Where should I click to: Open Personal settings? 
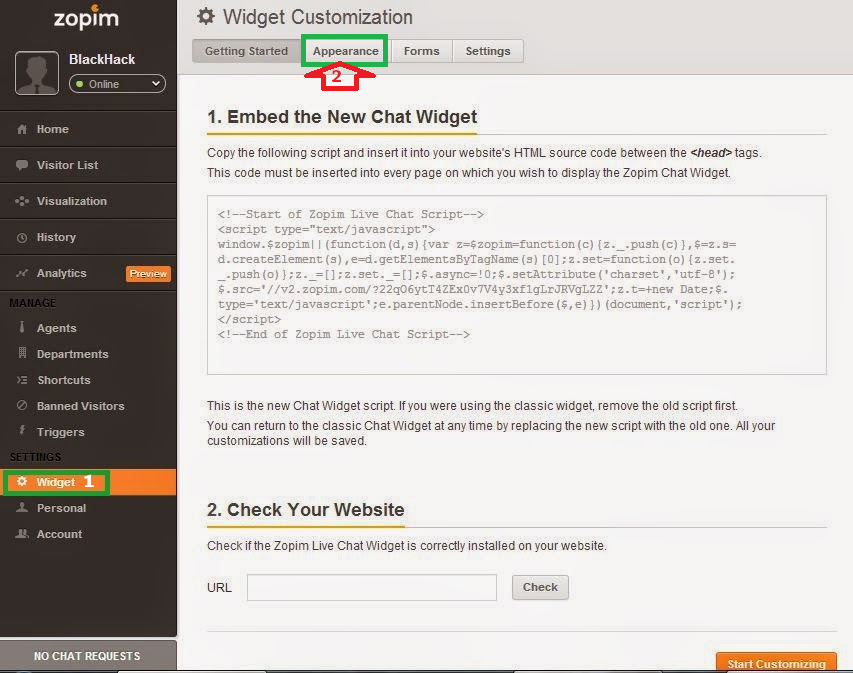click(88, 508)
